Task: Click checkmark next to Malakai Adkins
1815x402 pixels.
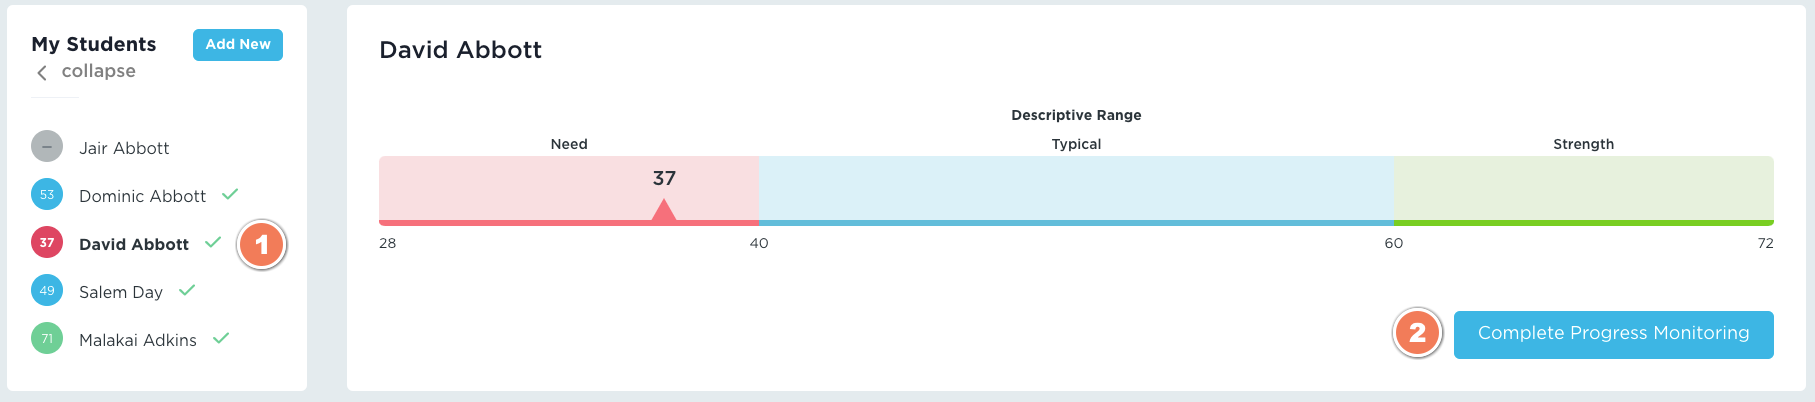Action: 221,338
